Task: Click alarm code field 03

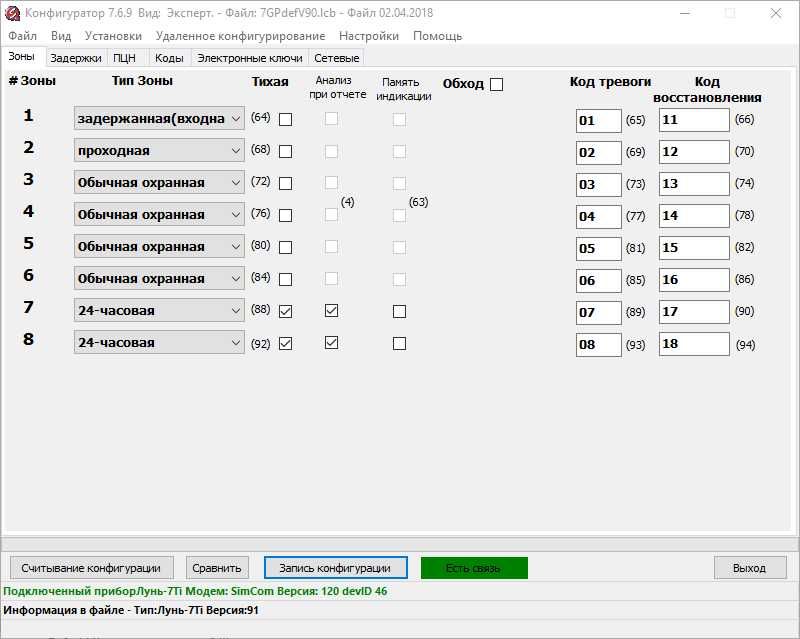Action: pyautogui.click(x=598, y=185)
